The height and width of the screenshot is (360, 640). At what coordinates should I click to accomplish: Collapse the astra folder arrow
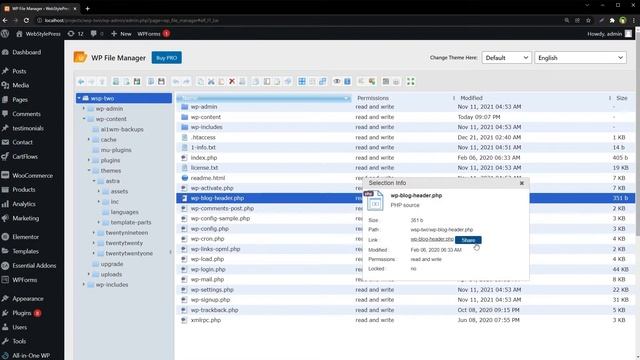[94, 181]
